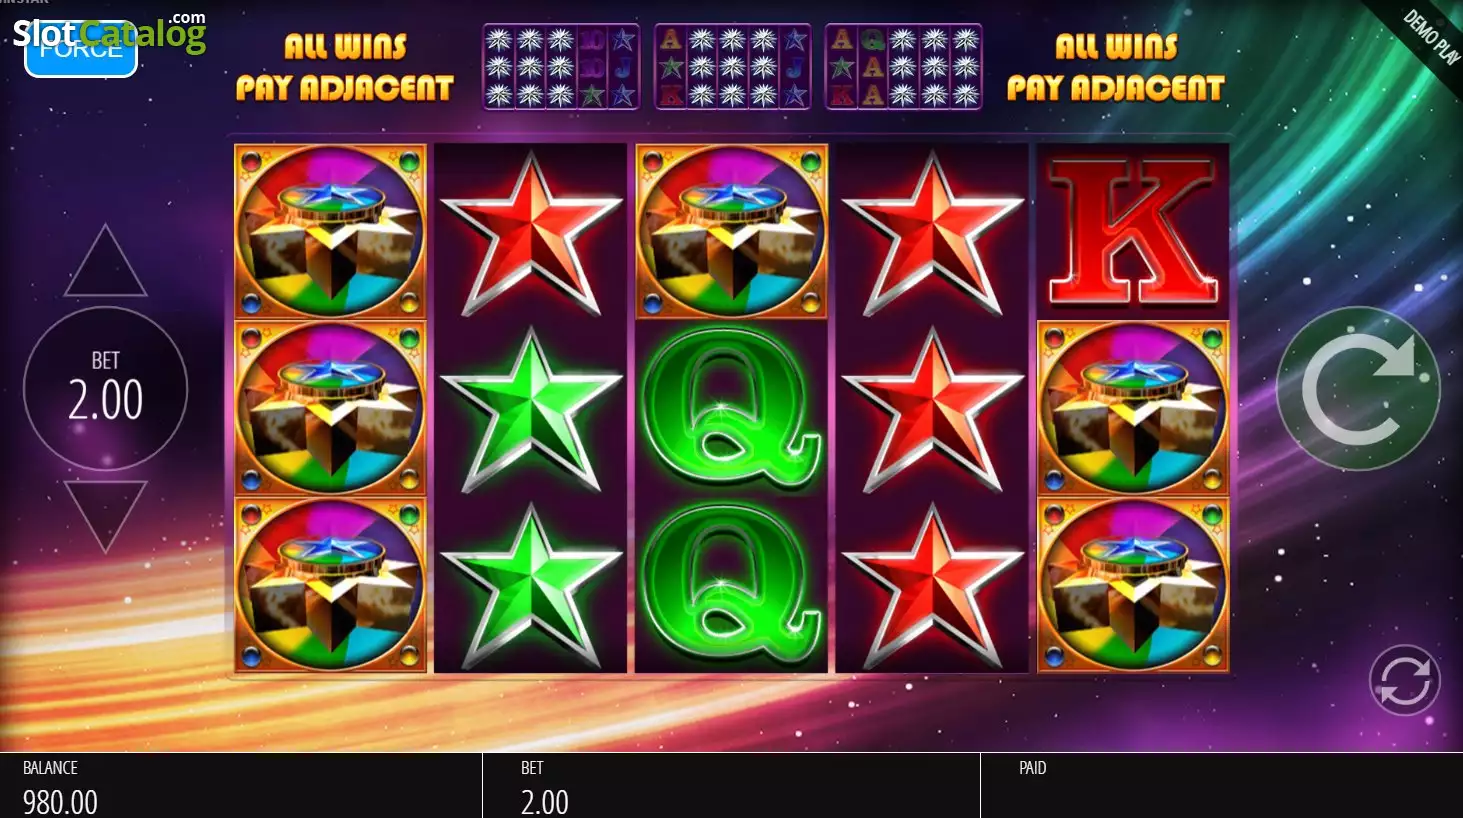Click the green Q in the middle row
The image size is (1463, 818).
click(731, 408)
